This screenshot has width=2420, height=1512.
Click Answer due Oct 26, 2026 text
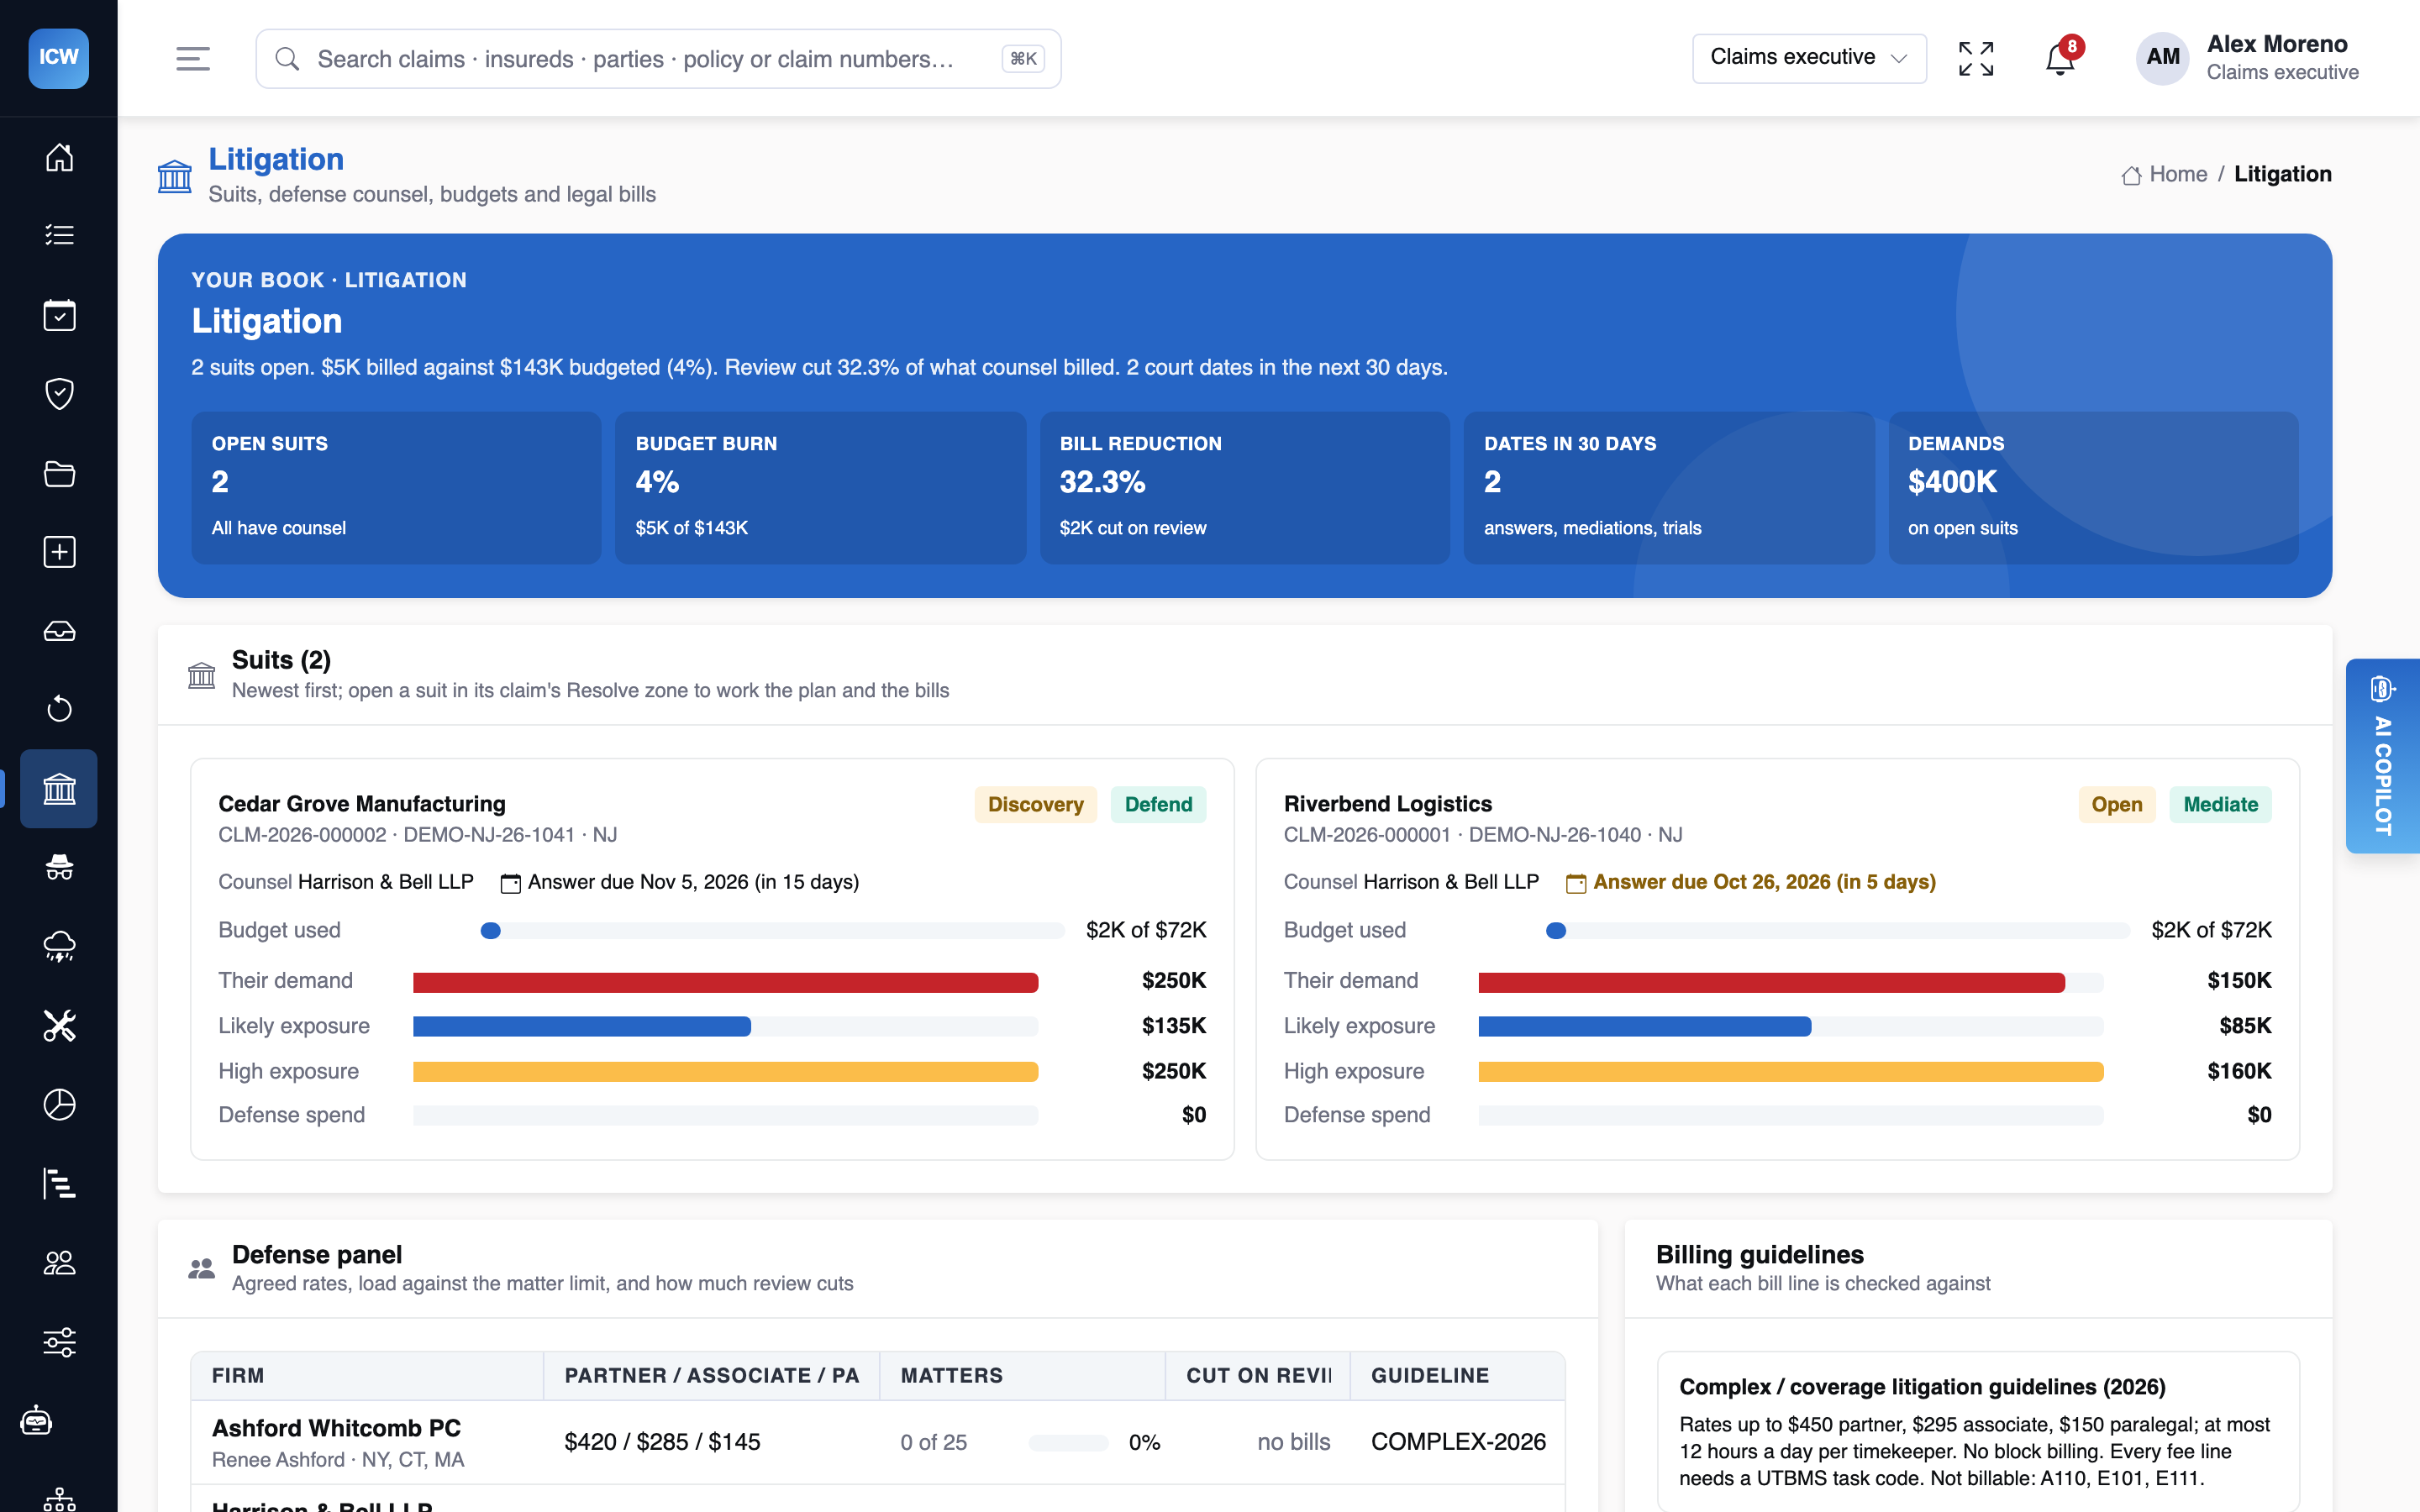[1764, 882]
